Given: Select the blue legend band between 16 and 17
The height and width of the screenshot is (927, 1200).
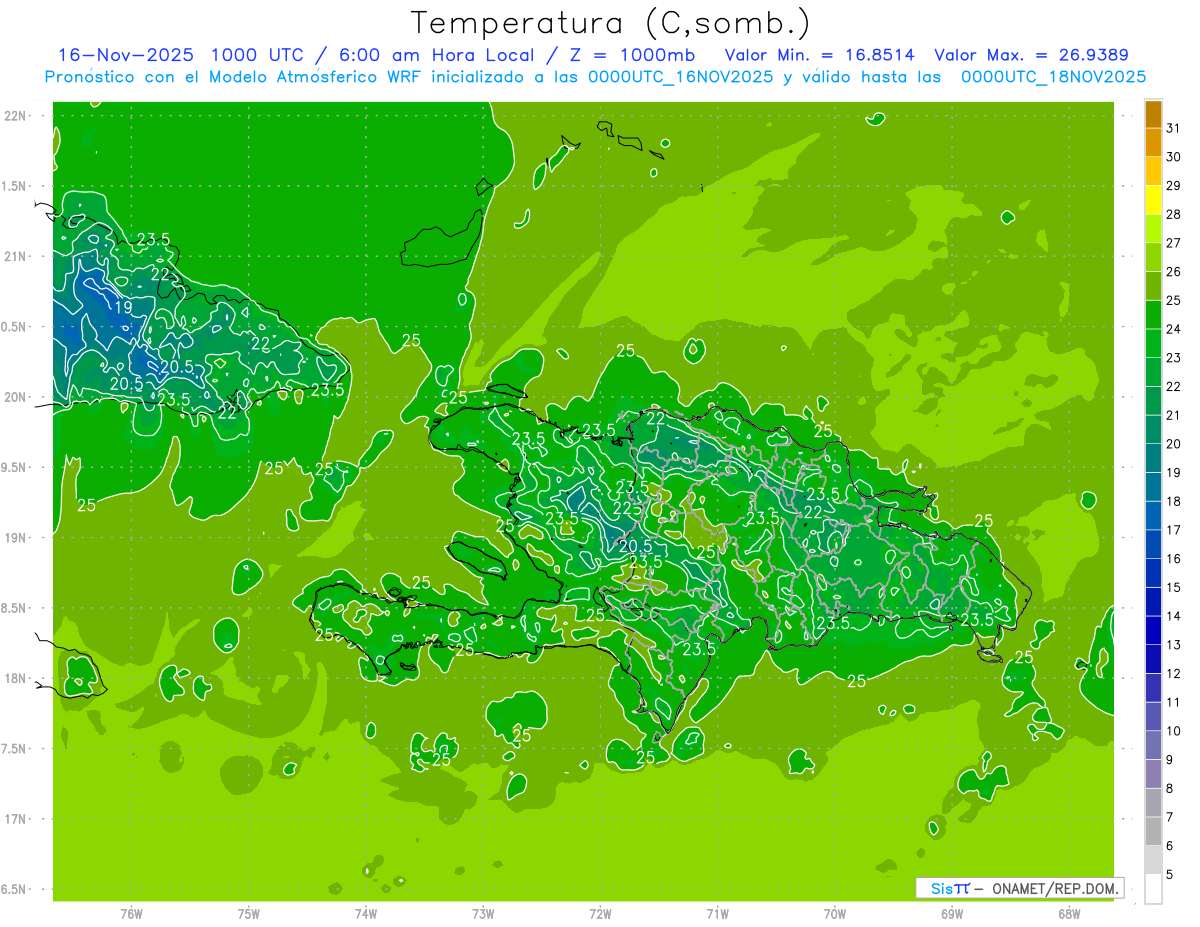Looking at the screenshot, I should (x=1153, y=545).
